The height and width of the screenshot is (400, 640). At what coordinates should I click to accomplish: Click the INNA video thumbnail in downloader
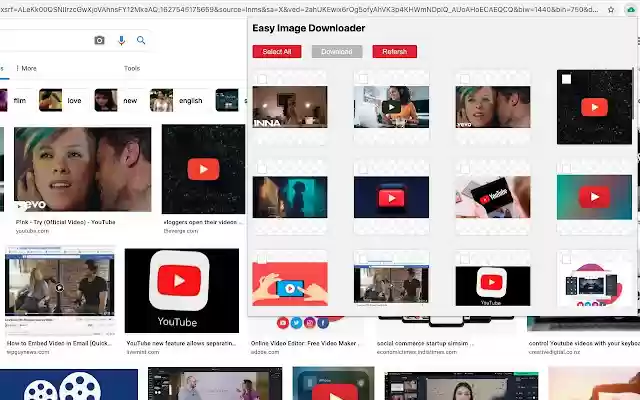tap(290, 107)
